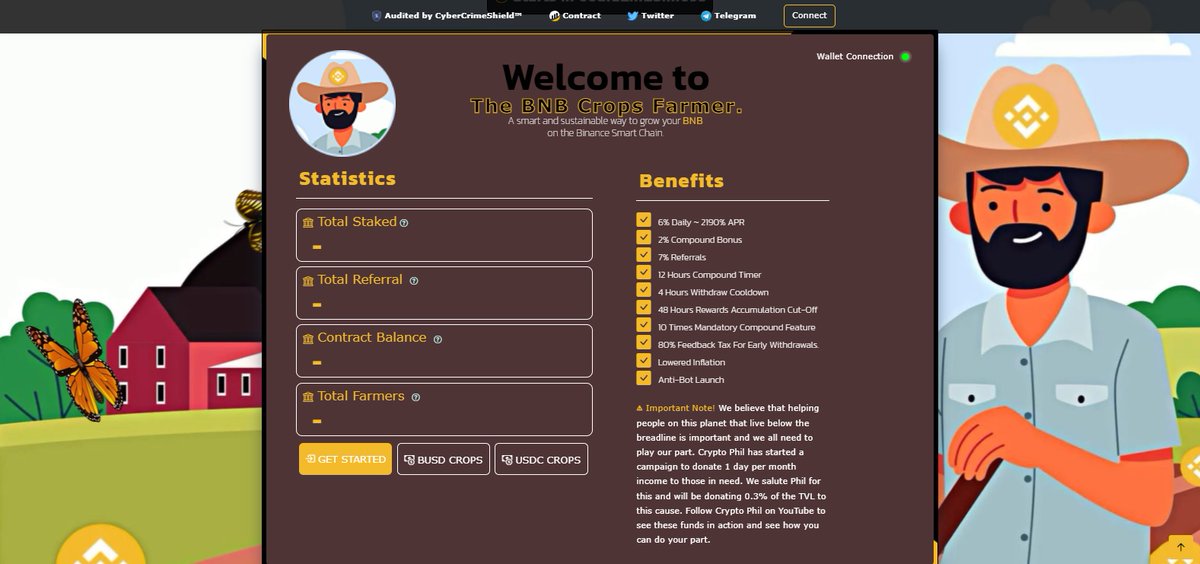
Task: Click the Total Farmers statistic box
Action: point(444,409)
